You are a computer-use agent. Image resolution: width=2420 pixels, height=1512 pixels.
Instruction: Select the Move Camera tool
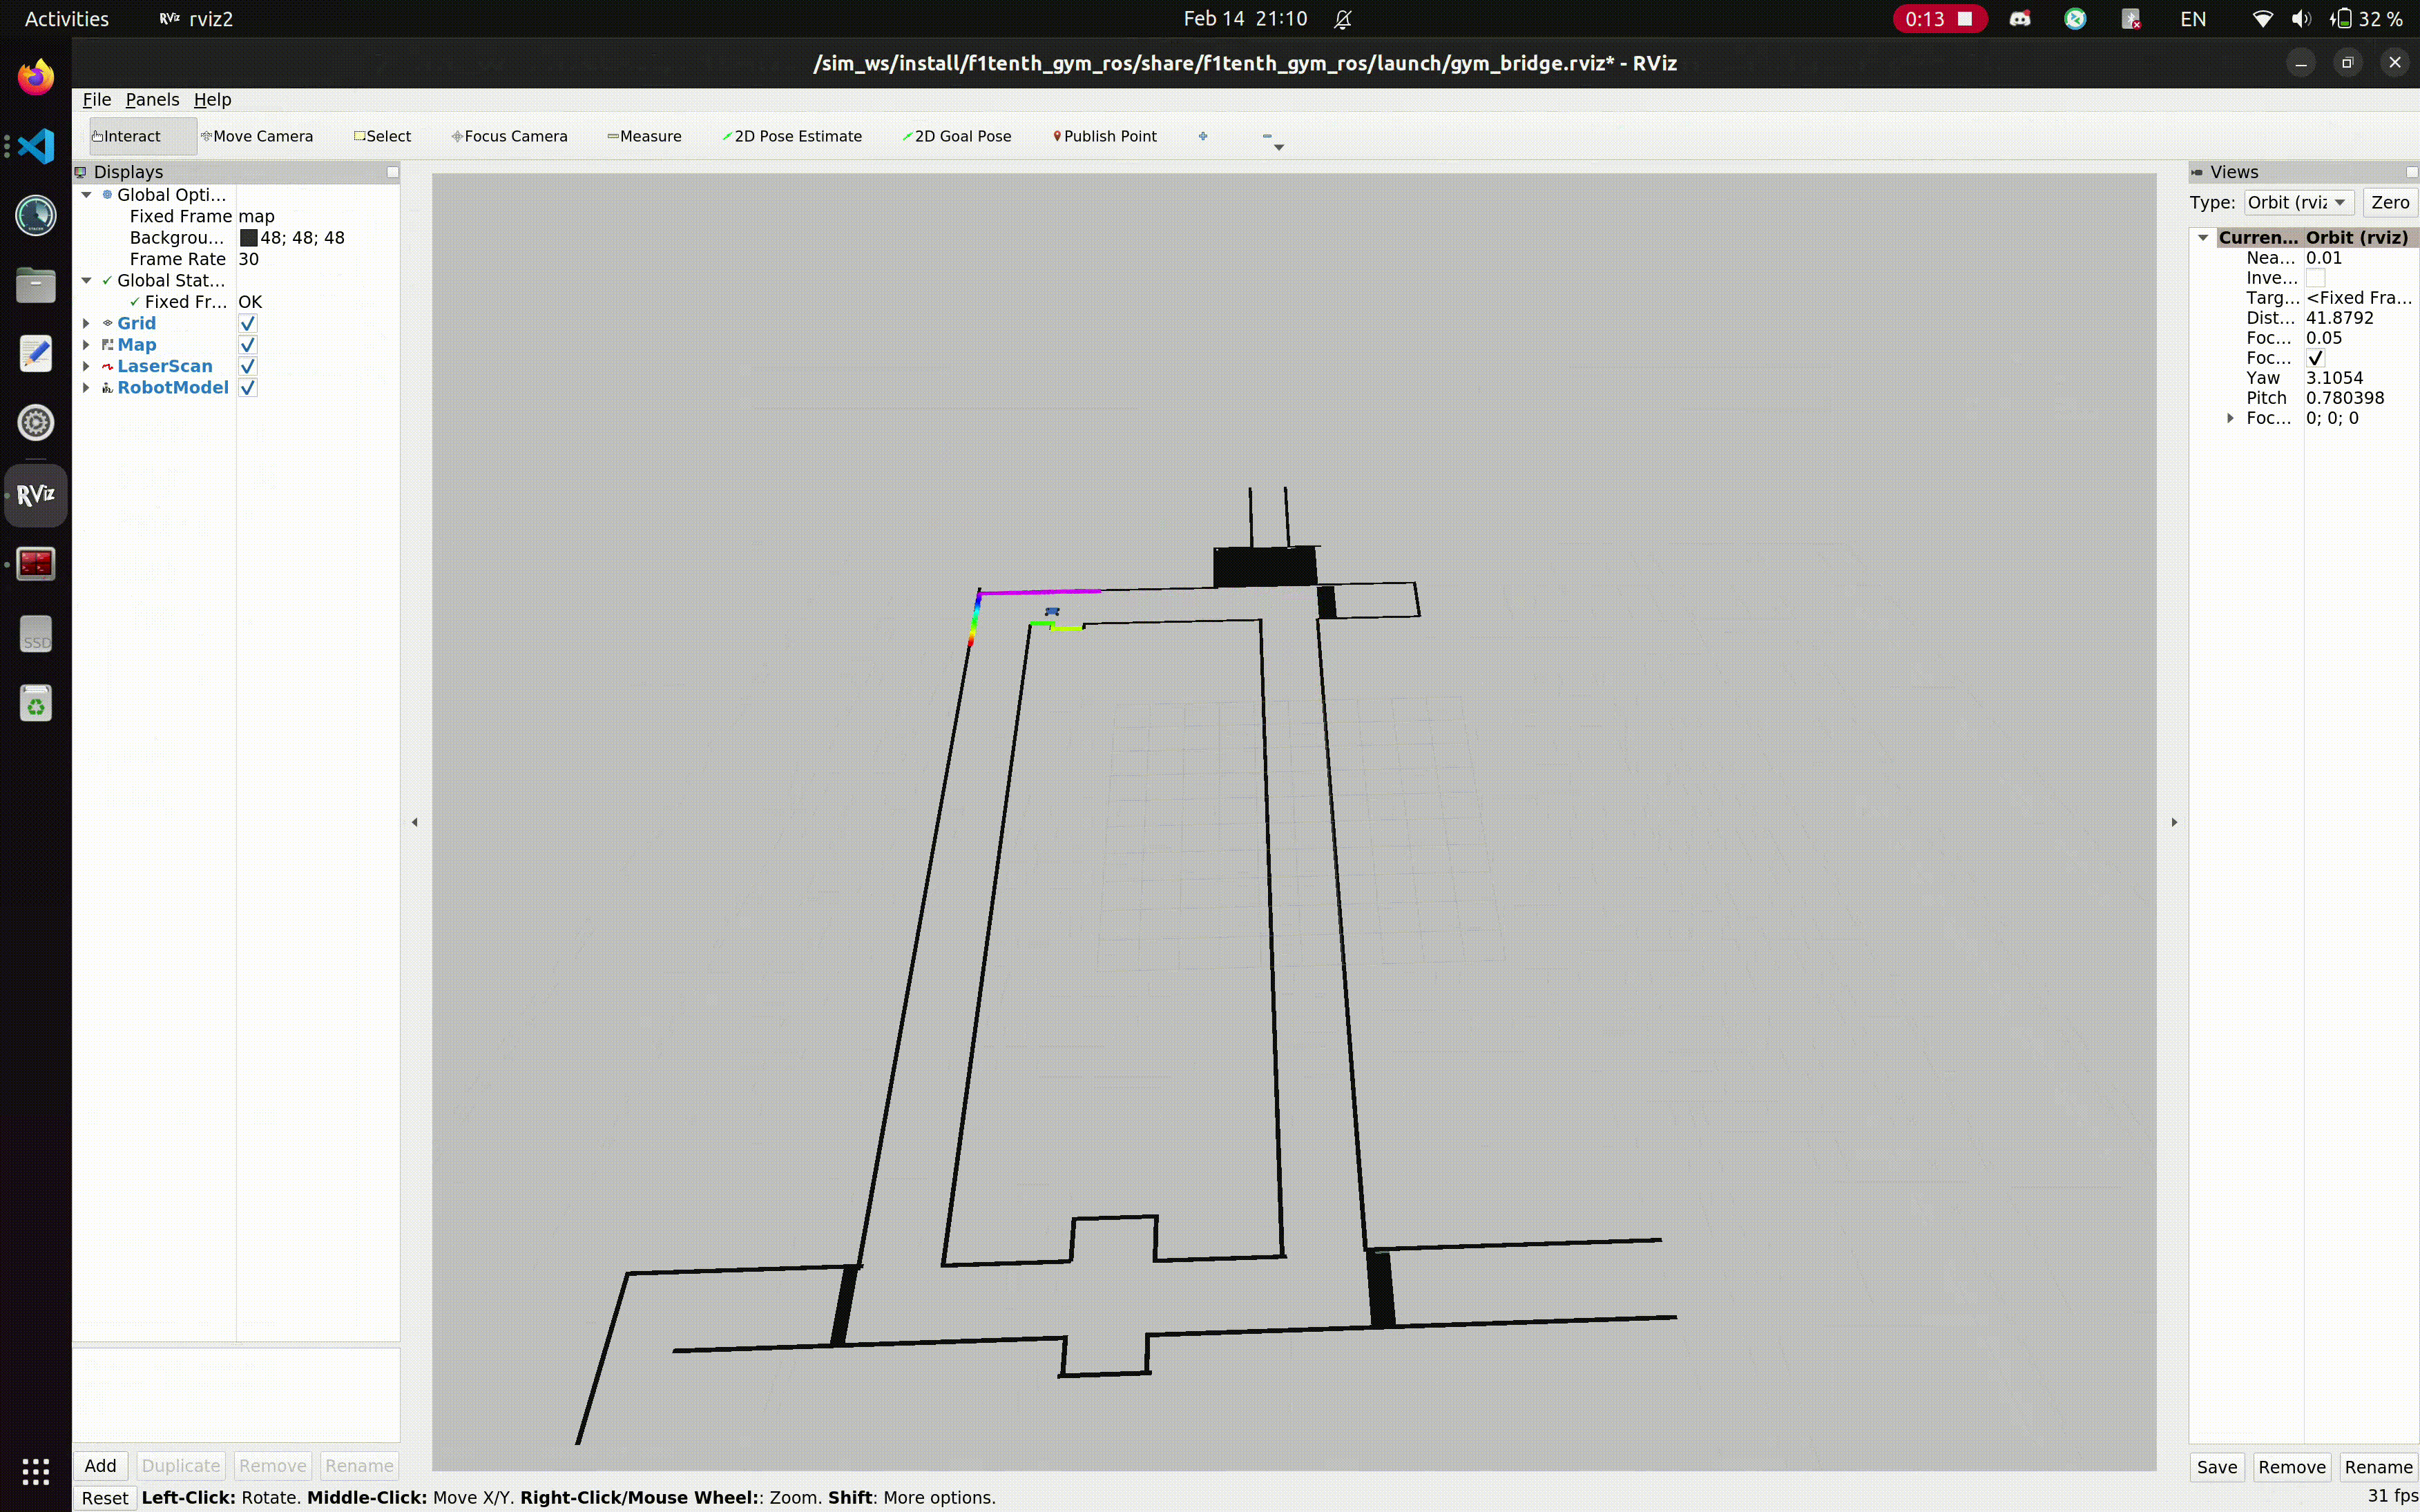click(x=257, y=136)
